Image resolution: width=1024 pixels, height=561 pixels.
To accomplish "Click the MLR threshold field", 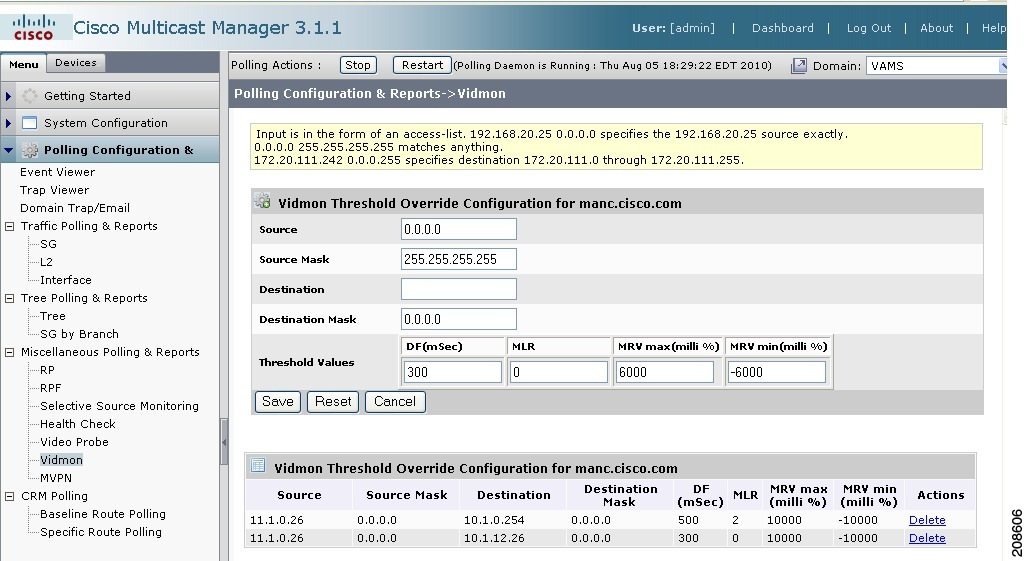I will click(x=558, y=372).
